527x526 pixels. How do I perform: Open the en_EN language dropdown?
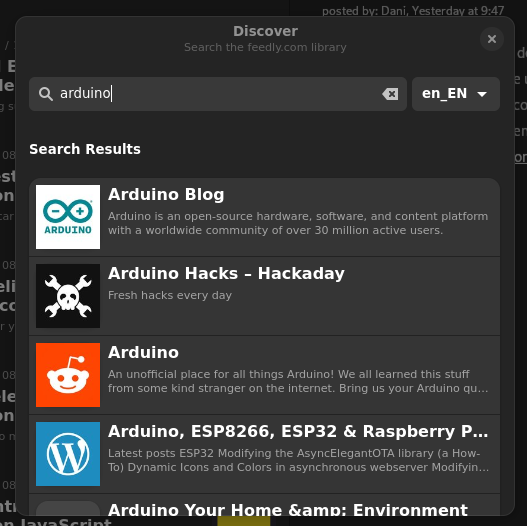pyautogui.click(x=456, y=94)
